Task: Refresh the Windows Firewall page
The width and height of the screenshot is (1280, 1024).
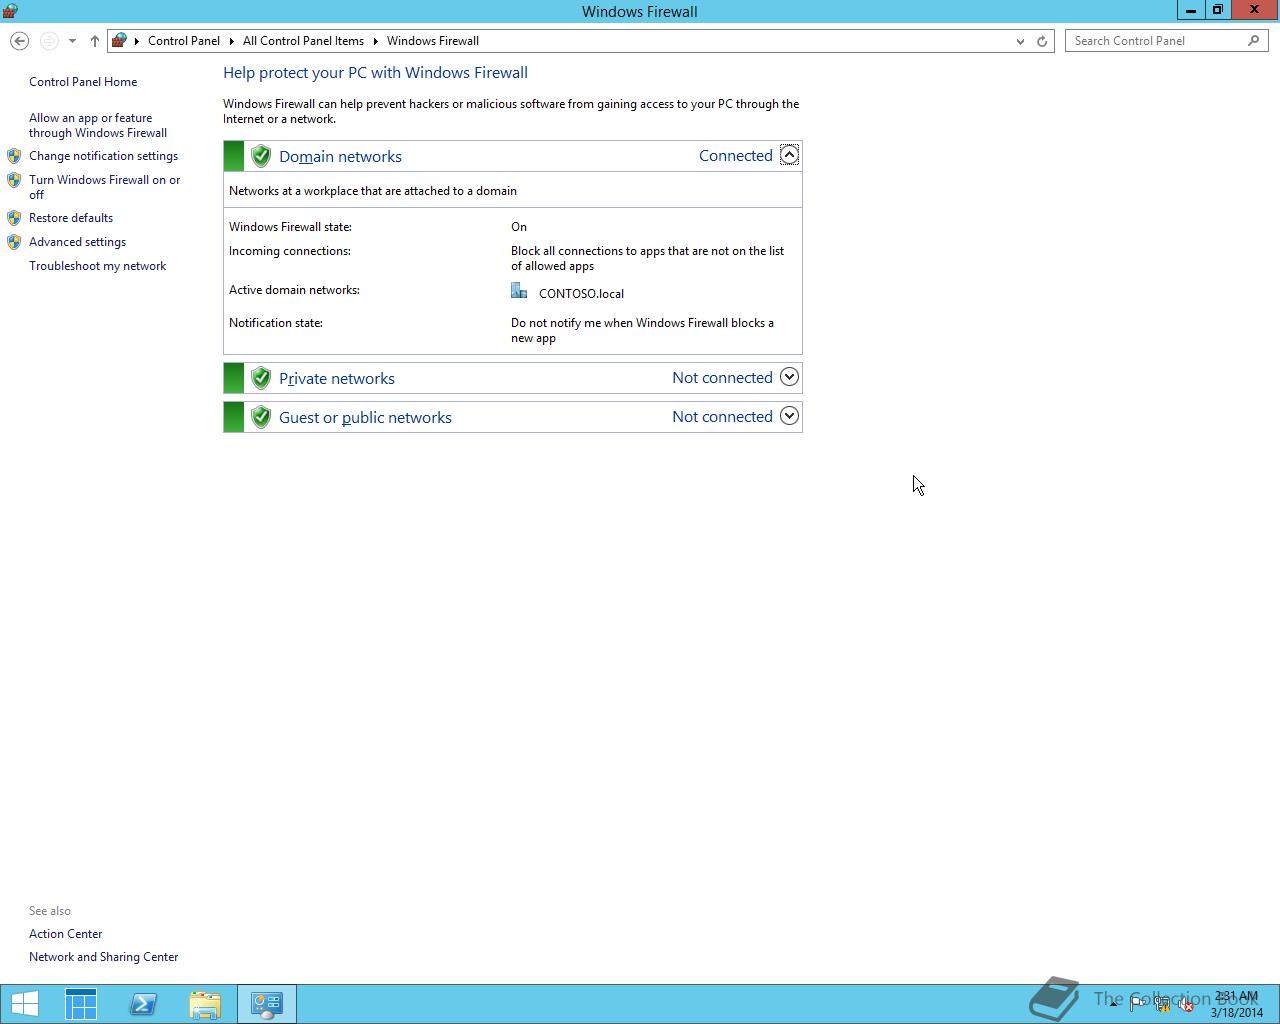Action: (1042, 41)
